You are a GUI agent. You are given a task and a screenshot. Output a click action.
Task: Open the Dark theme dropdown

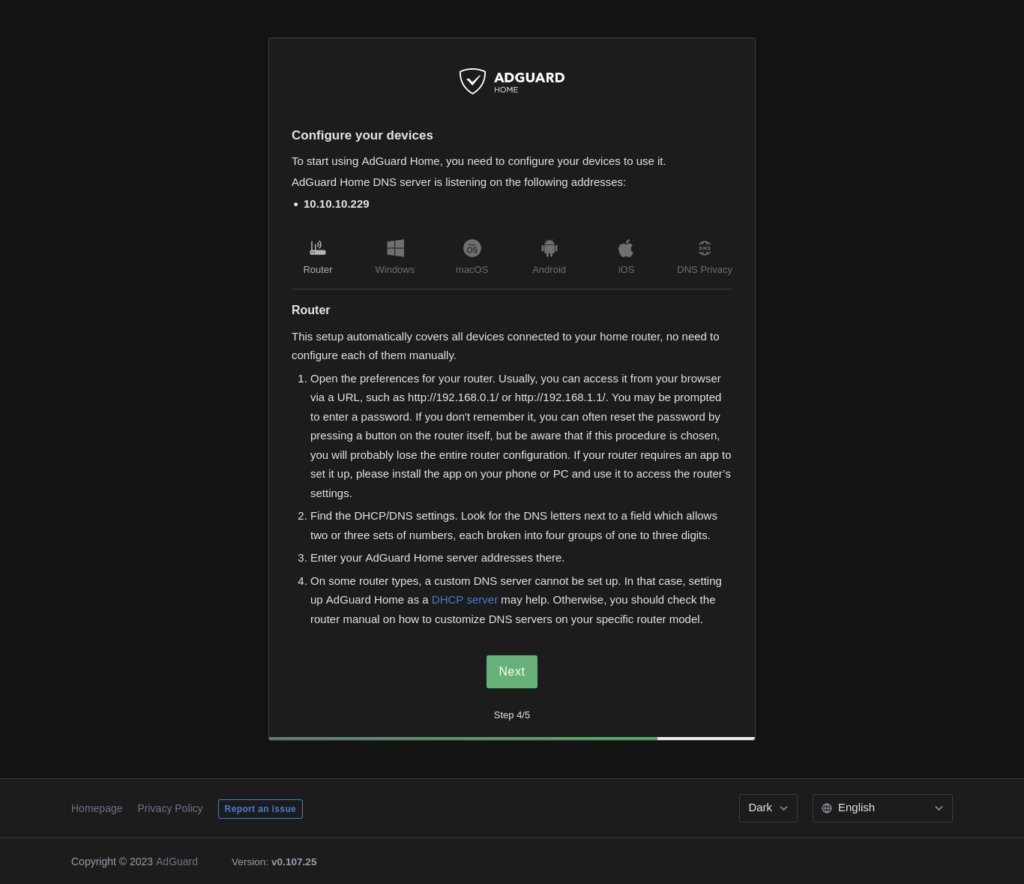(x=768, y=808)
